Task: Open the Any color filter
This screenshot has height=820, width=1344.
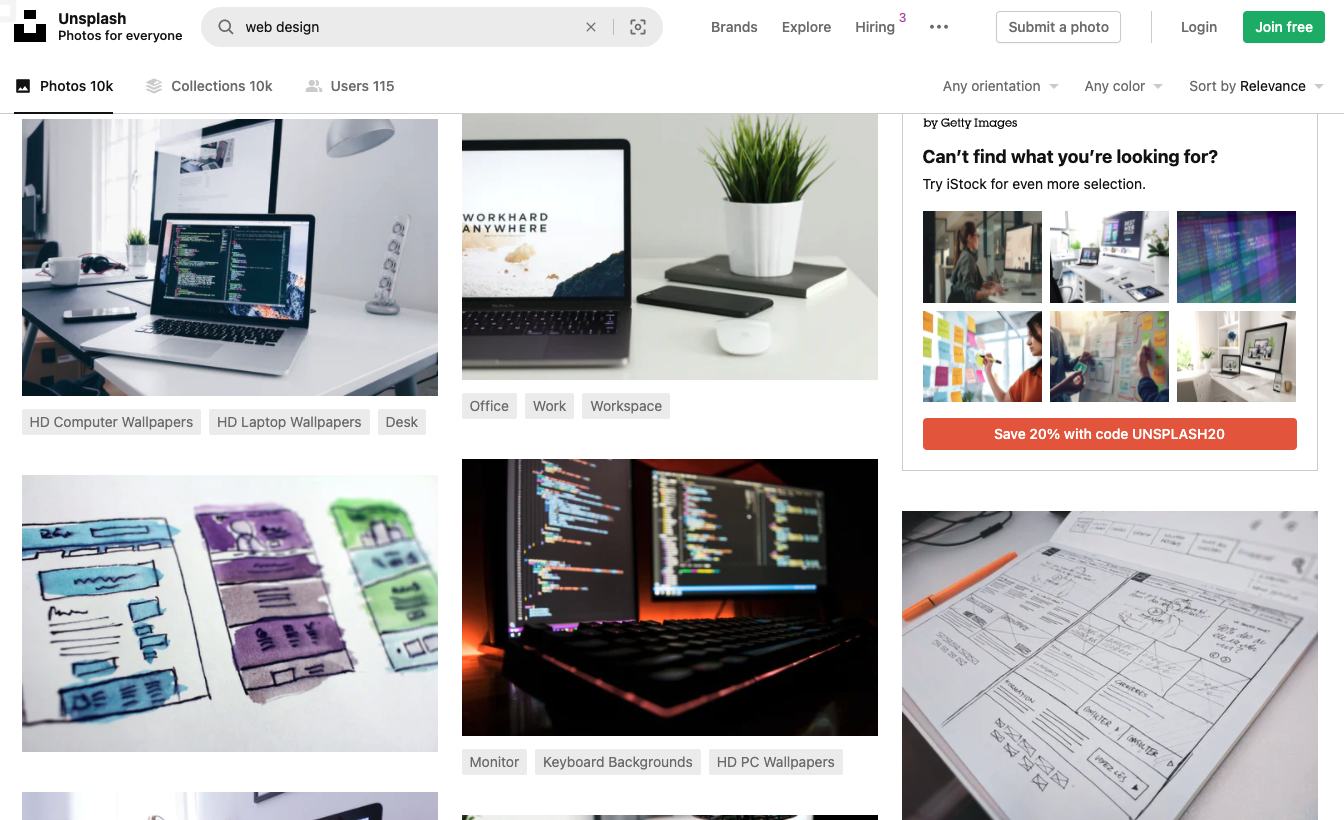Action: [1123, 86]
